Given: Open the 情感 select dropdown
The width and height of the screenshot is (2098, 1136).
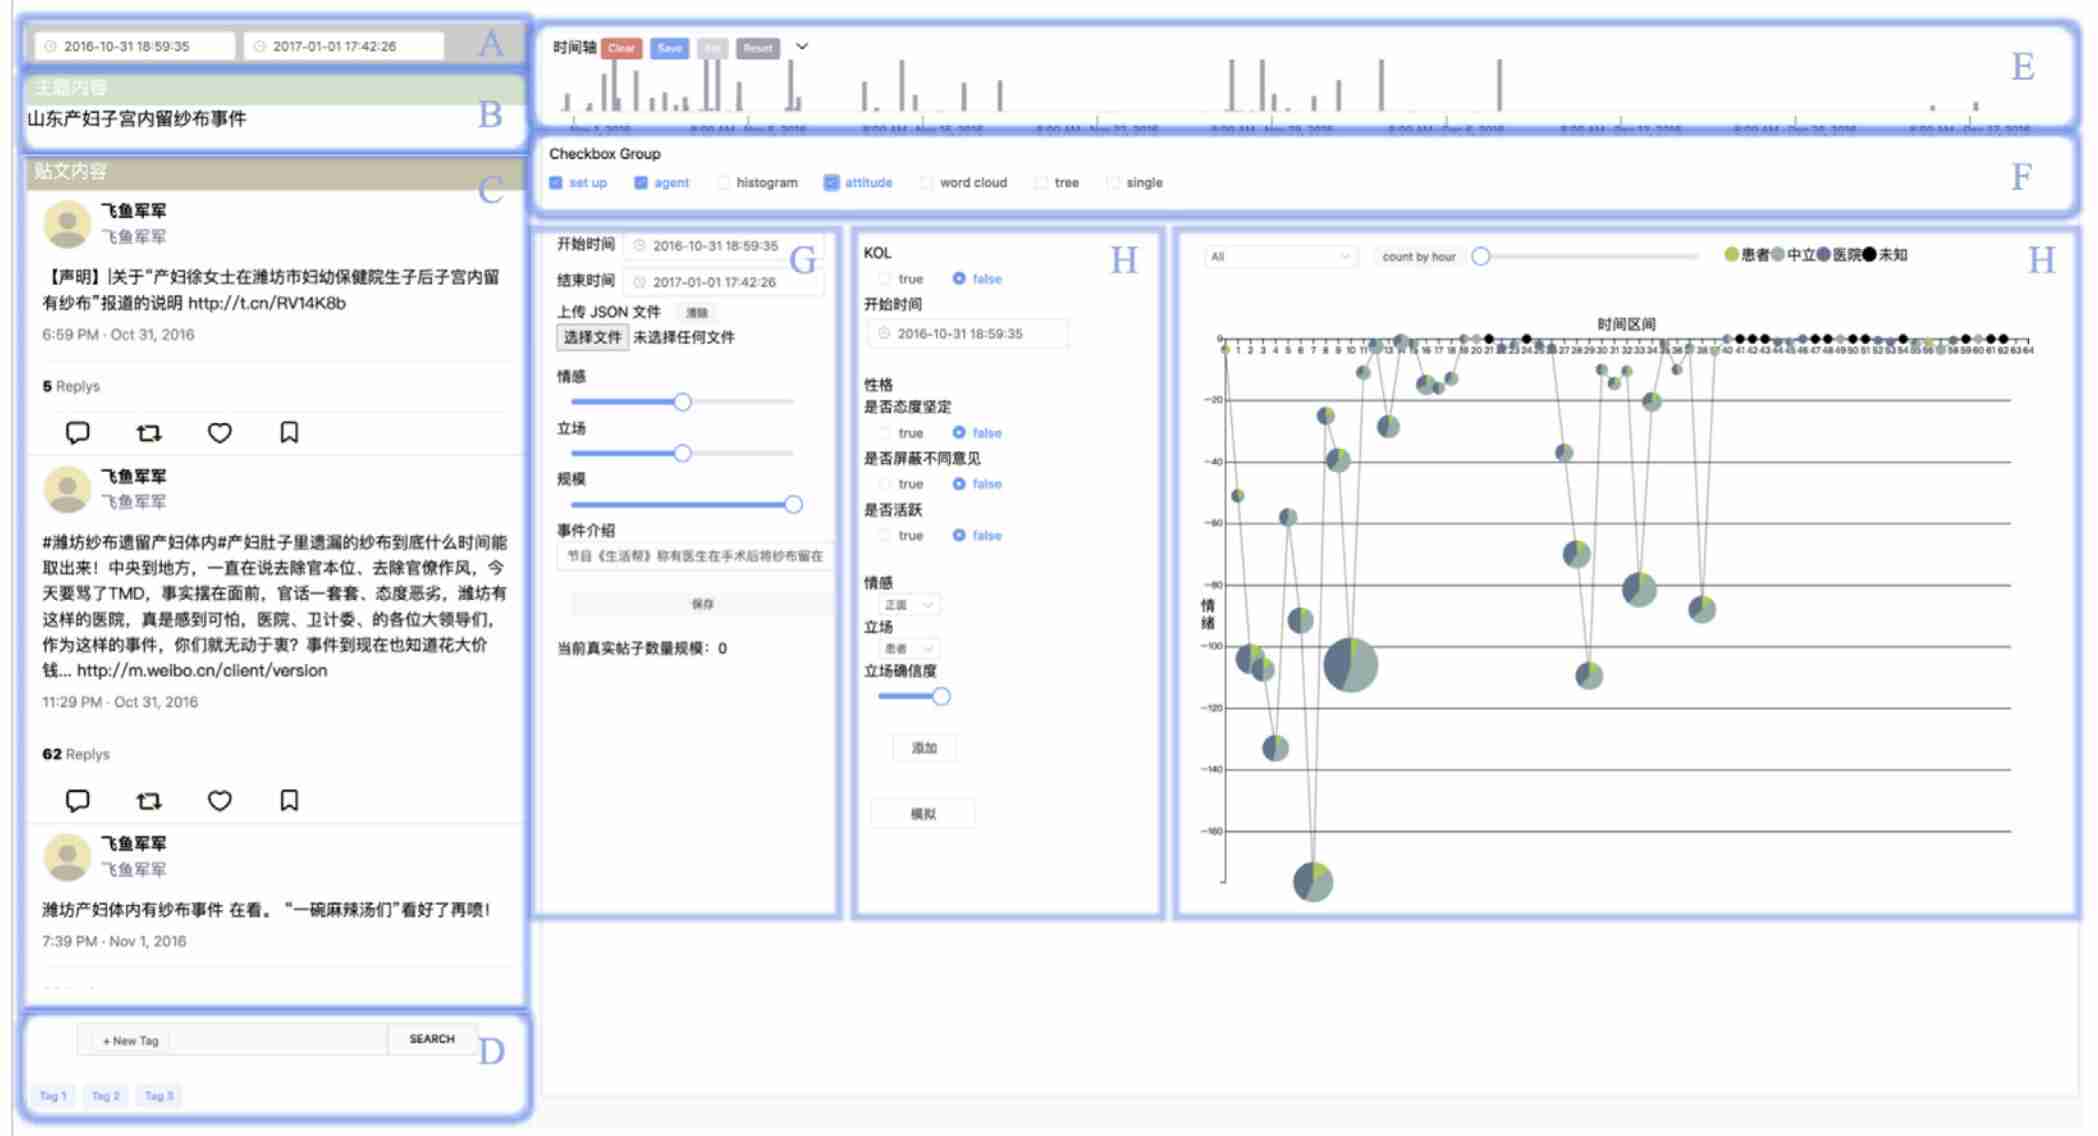Looking at the screenshot, I should (908, 605).
